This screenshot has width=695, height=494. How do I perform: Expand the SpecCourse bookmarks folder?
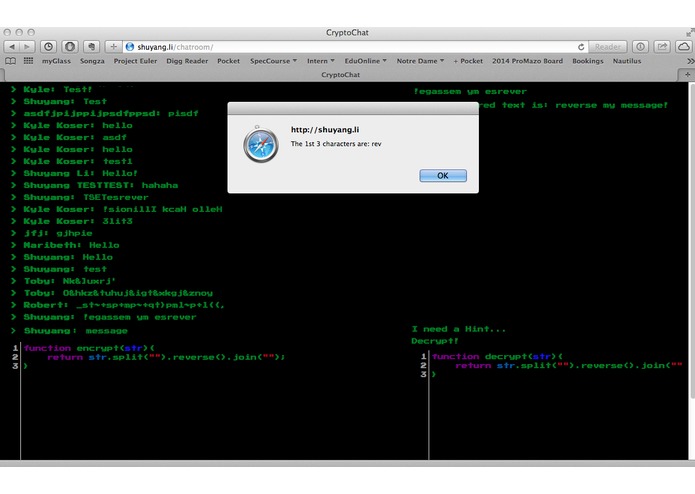click(273, 61)
